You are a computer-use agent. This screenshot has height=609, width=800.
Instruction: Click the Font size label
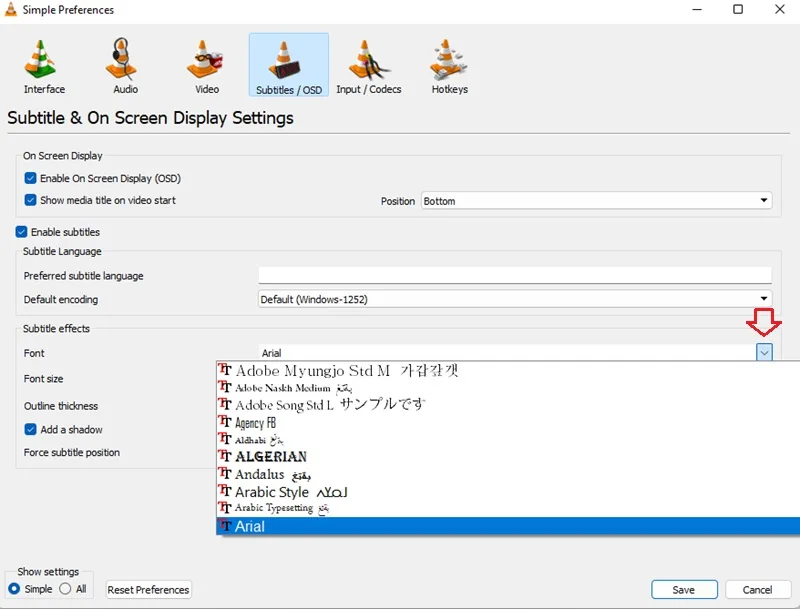(43, 378)
